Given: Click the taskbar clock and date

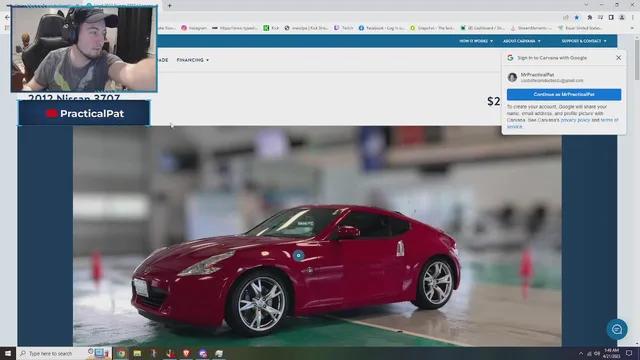Looking at the screenshot, I should pos(611,353).
